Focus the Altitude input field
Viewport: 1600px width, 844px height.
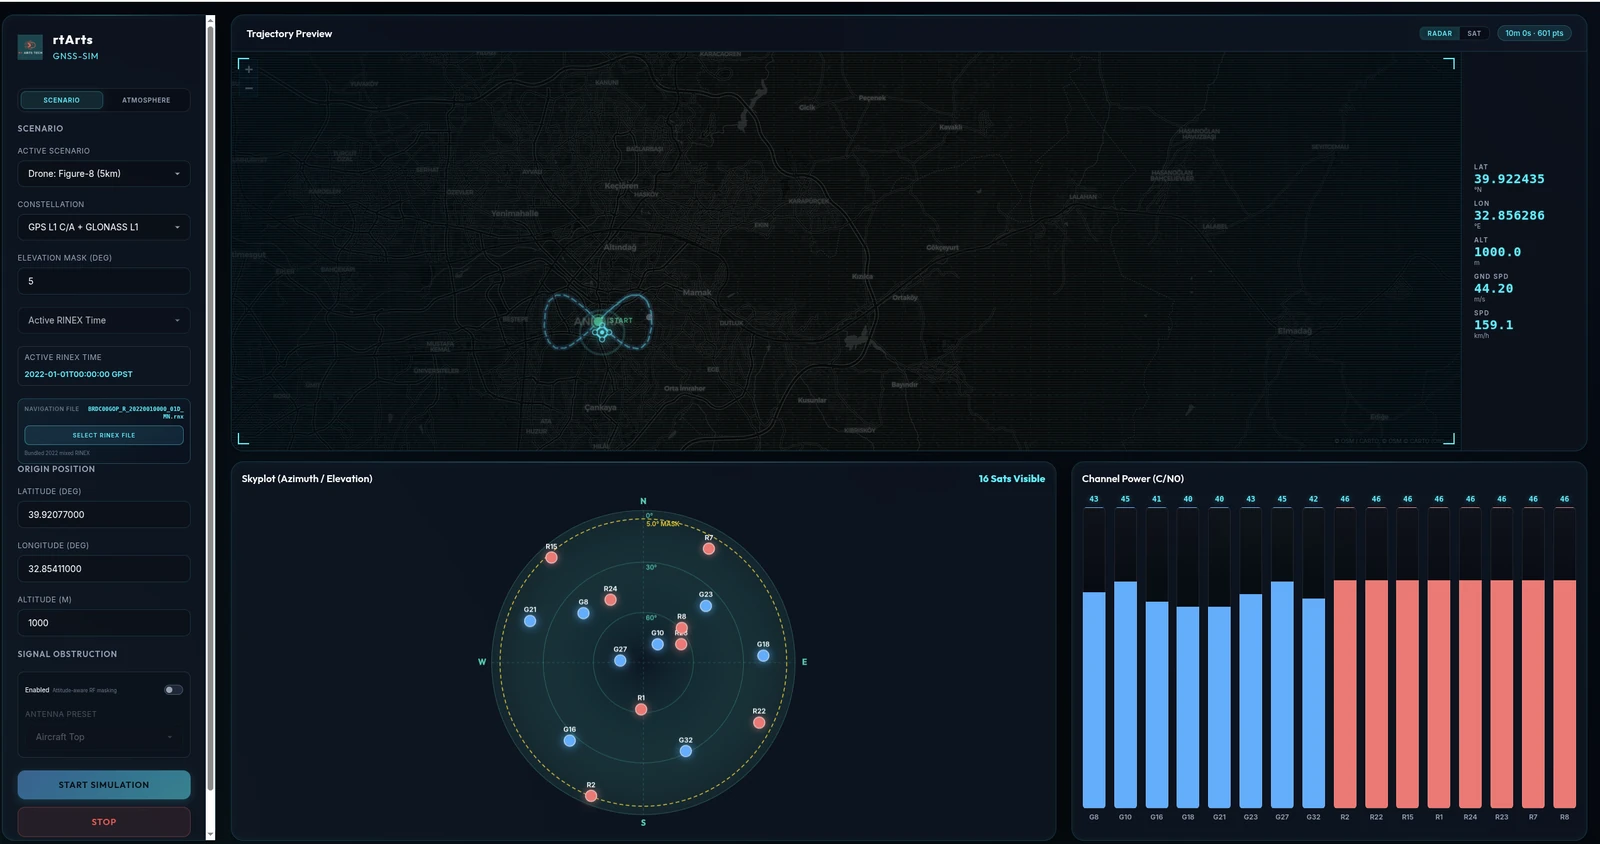(104, 623)
